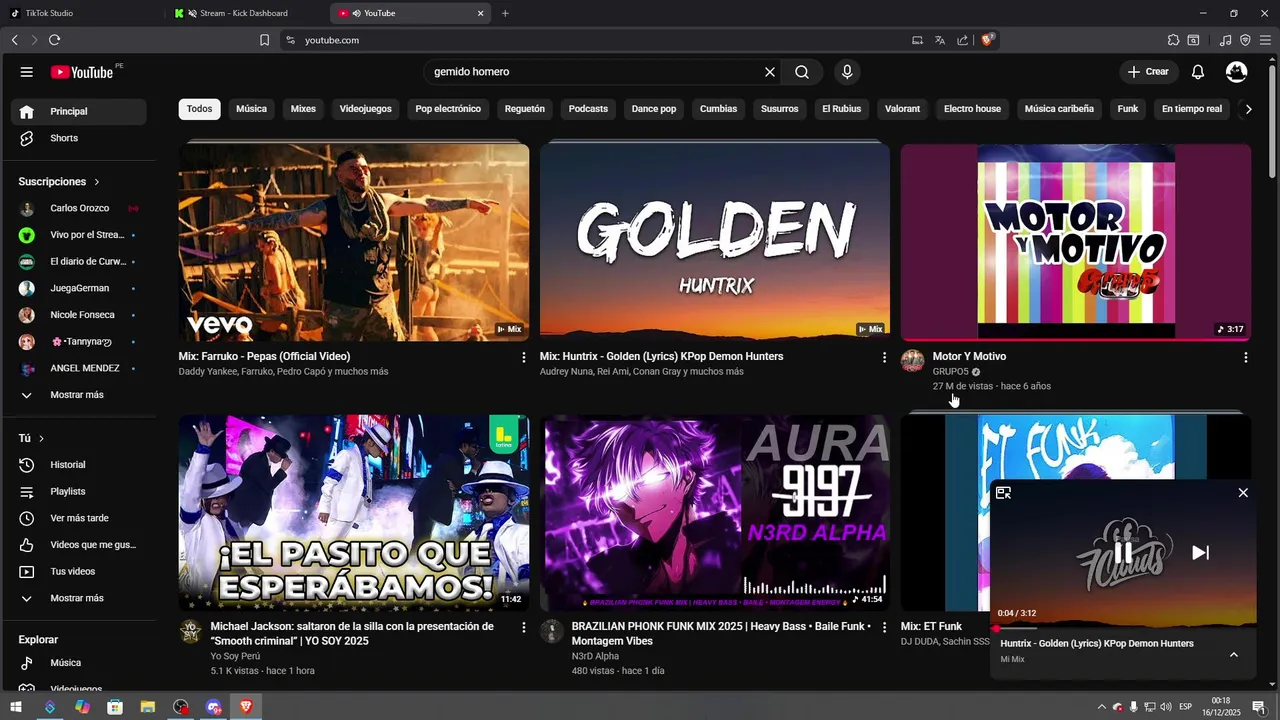Image resolution: width=1280 pixels, height=720 pixels.
Task: Open the Windows Start button
Action: coord(16,707)
